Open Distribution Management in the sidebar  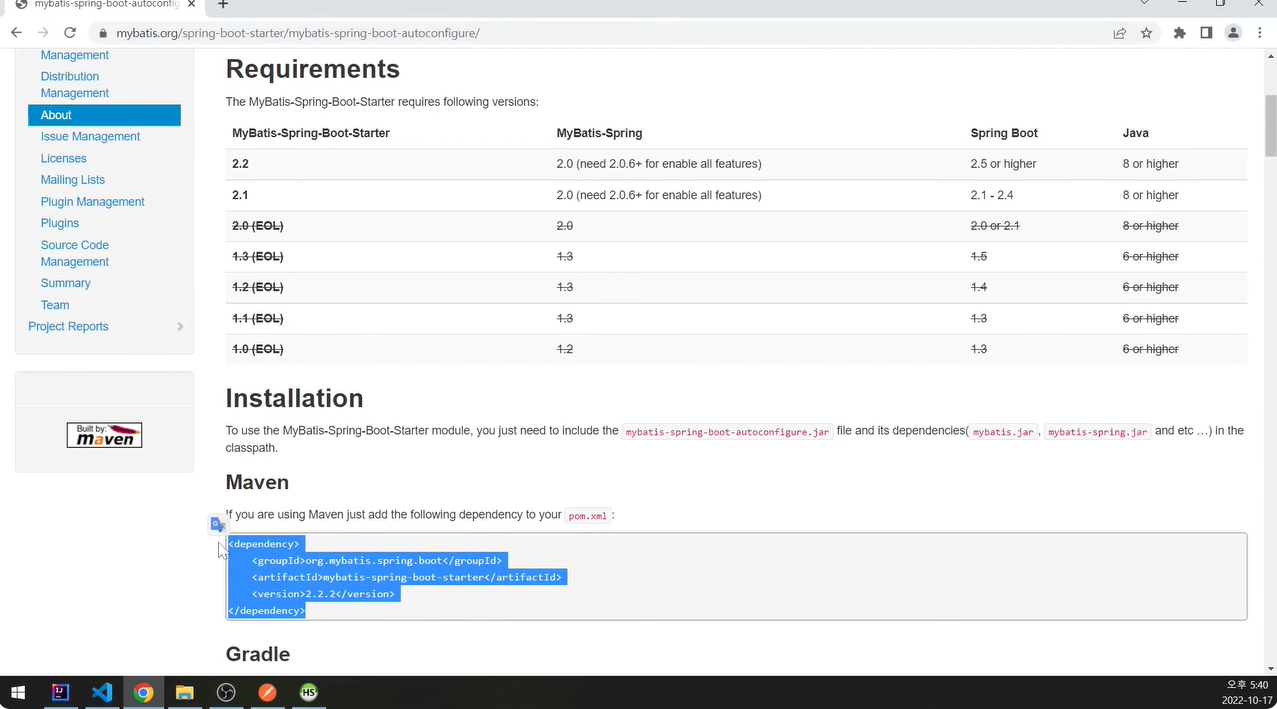(x=75, y=85)
